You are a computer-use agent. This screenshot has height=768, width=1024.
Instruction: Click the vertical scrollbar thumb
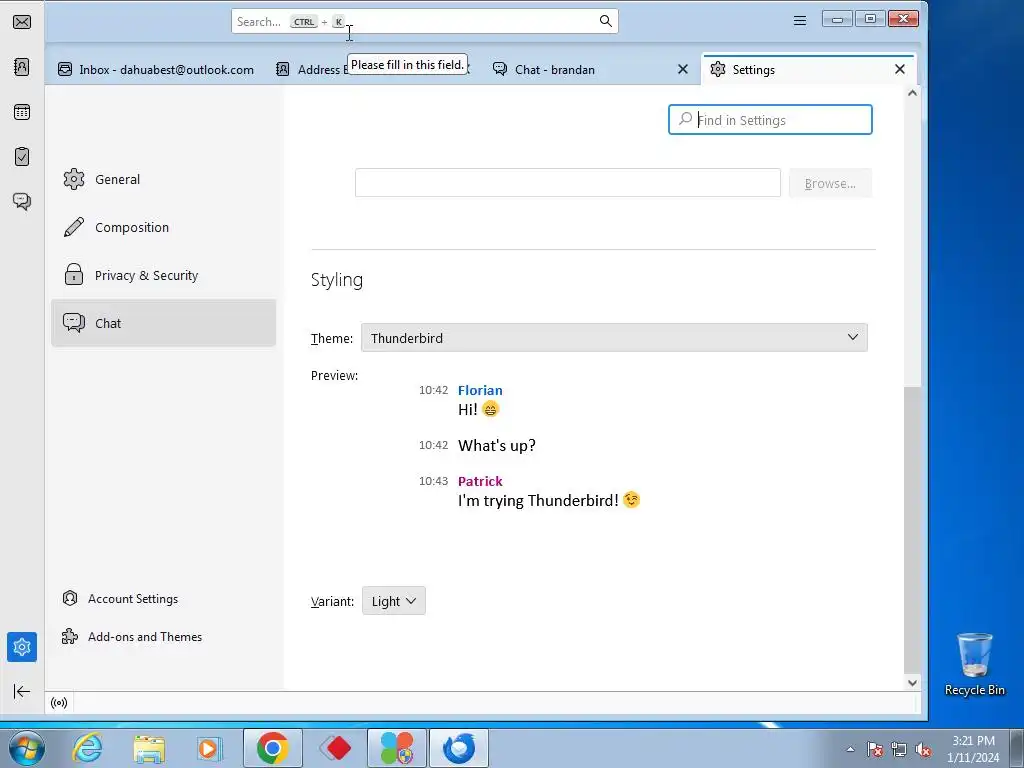912,529
